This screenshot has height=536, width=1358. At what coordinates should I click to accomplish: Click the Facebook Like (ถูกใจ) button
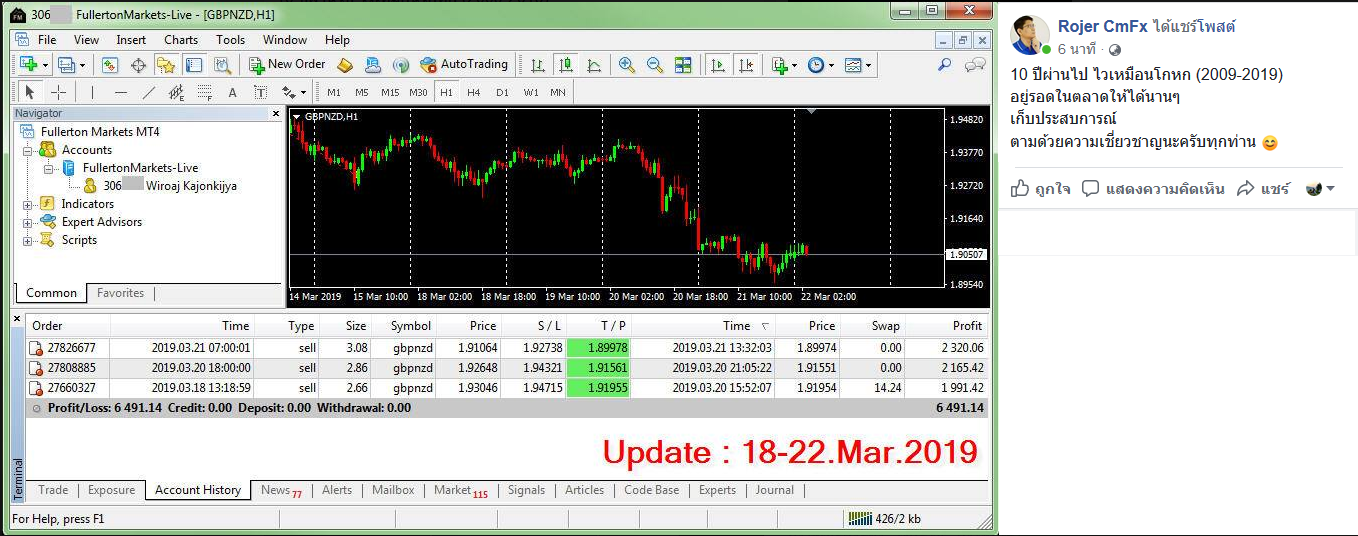1041,188
